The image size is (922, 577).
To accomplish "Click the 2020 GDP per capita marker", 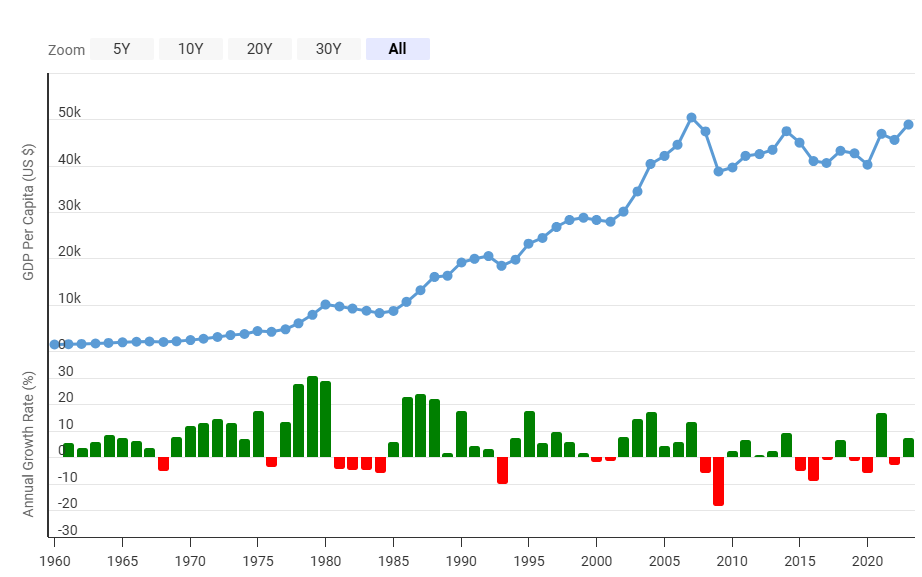I will (867, 165).
